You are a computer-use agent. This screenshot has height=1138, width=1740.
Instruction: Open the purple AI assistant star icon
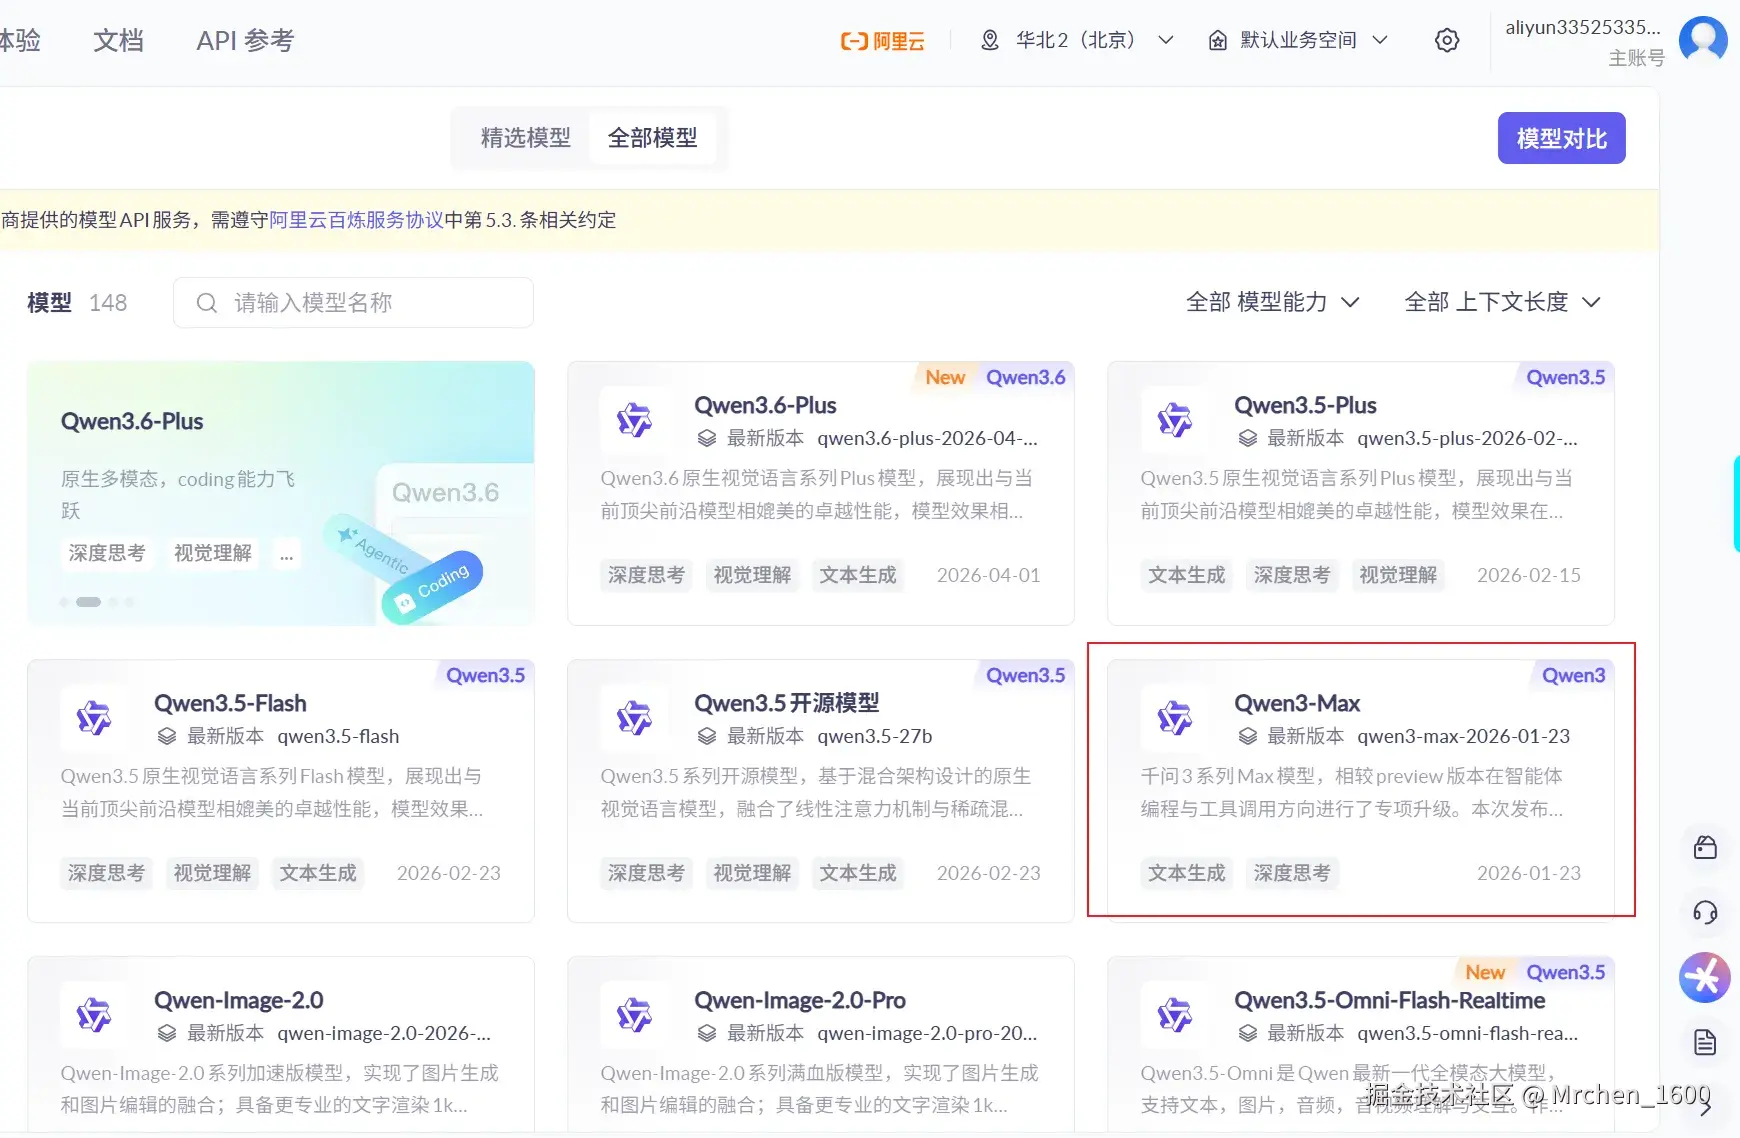click(1705, 977)
